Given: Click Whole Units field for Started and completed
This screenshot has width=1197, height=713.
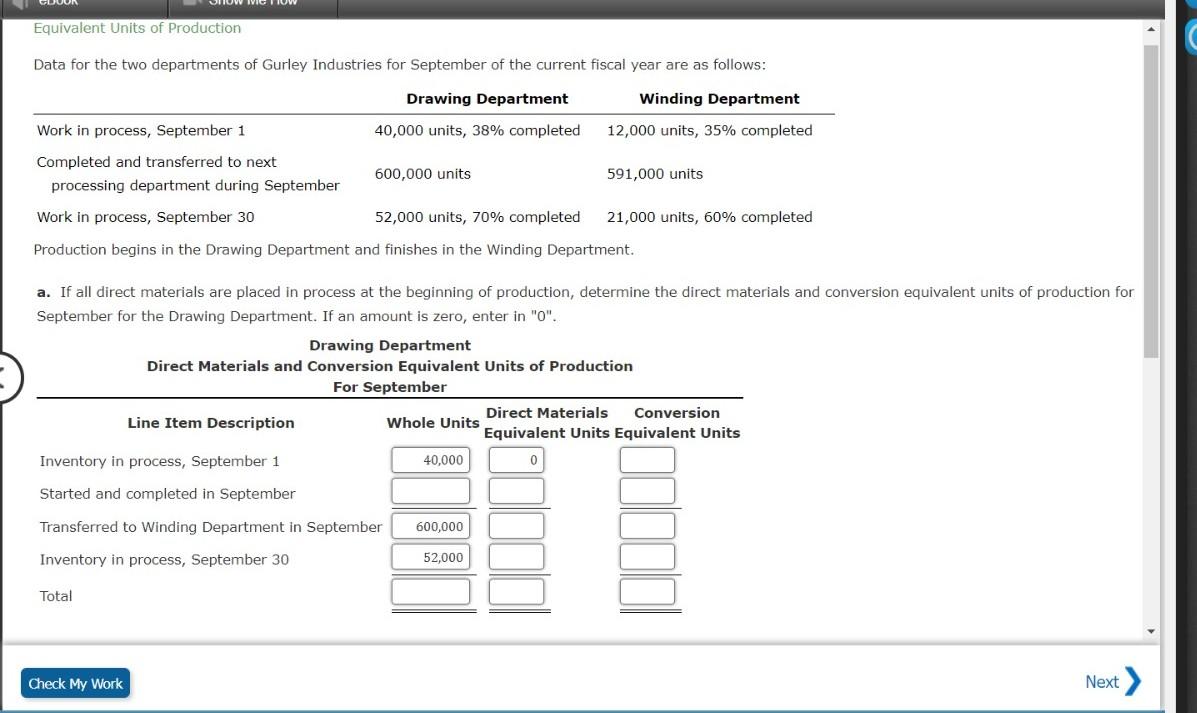Looking at the screenshot, I should point(430,490).
